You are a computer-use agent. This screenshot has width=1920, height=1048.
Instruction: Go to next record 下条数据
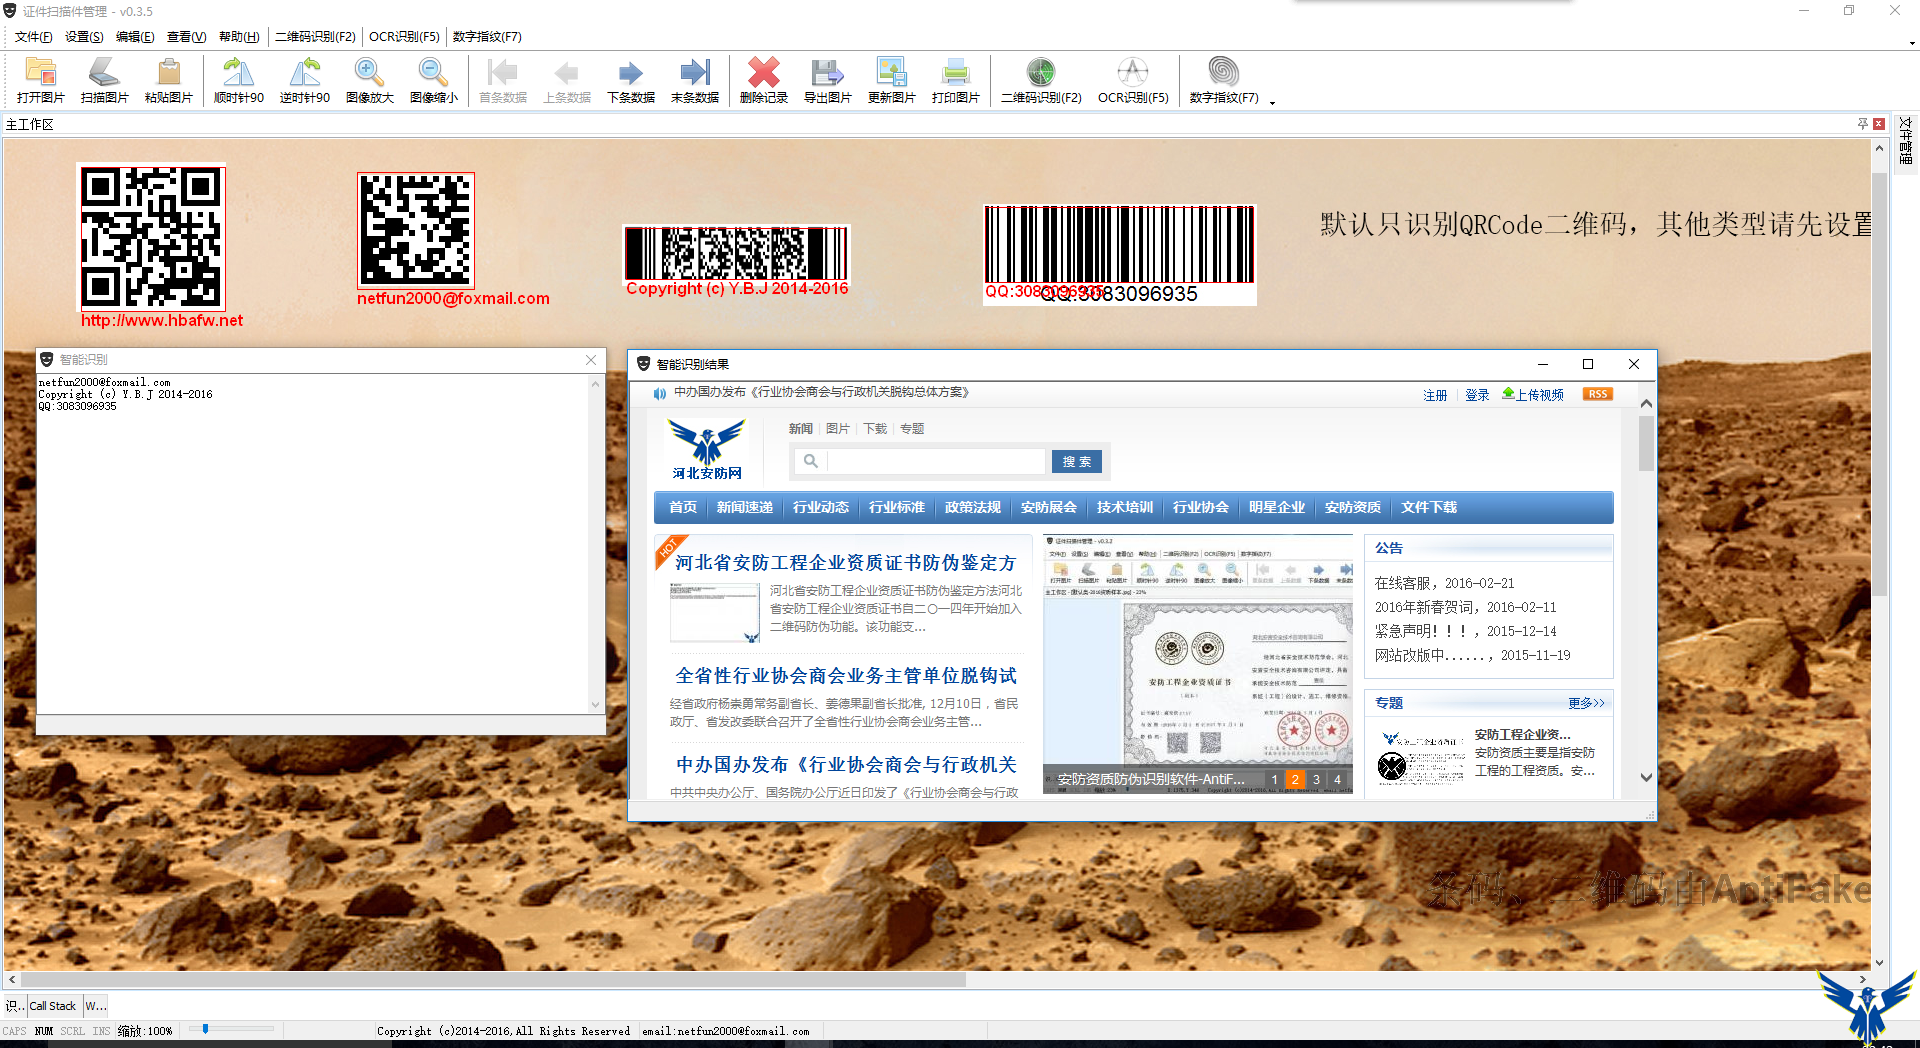click(x=631, y=80)
